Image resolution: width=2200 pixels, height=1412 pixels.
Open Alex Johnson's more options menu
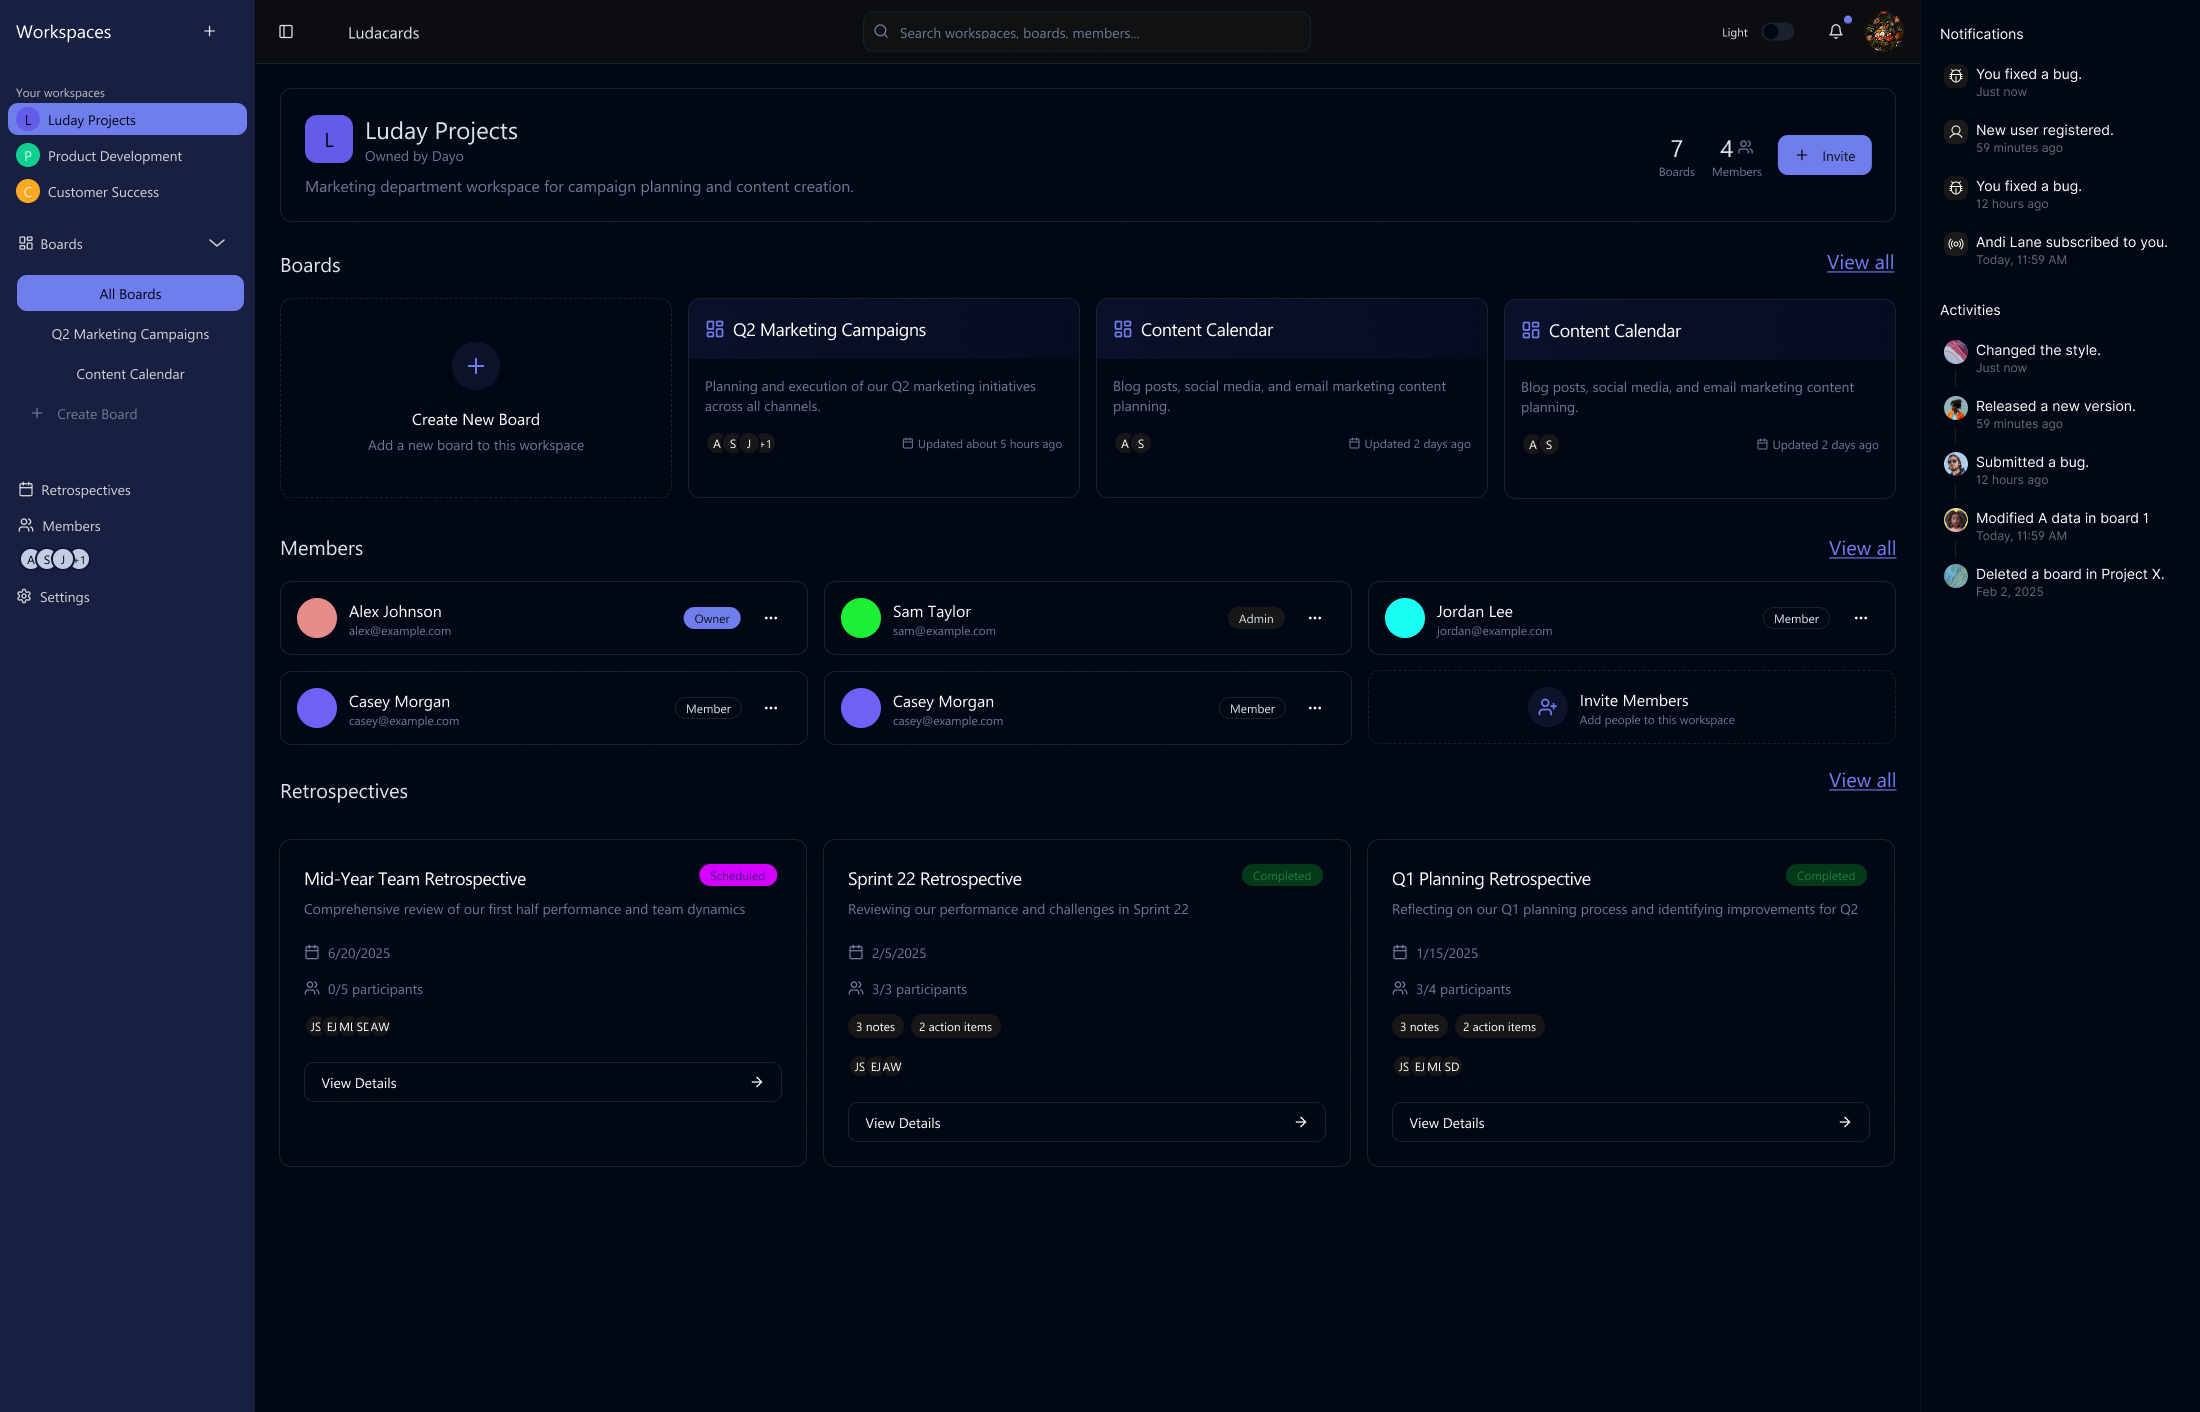[771, 618]
